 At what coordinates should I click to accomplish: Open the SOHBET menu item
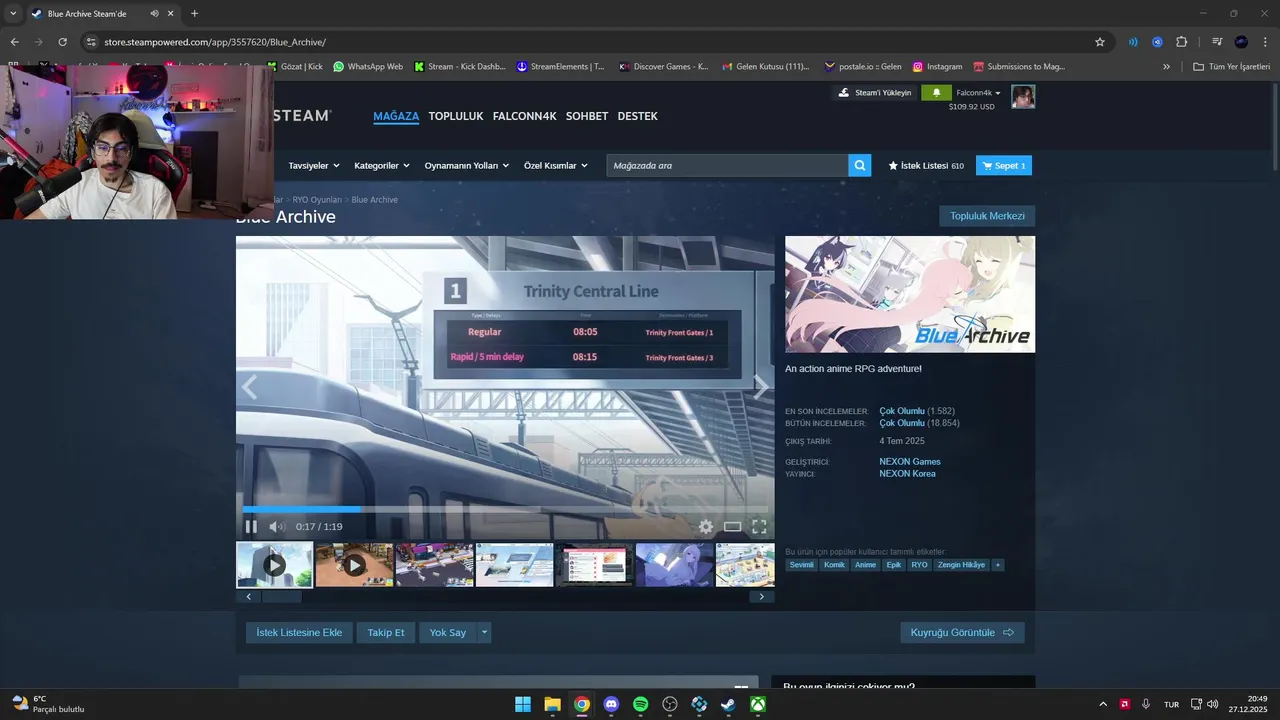pyautogui.click(x=587, y=116)
